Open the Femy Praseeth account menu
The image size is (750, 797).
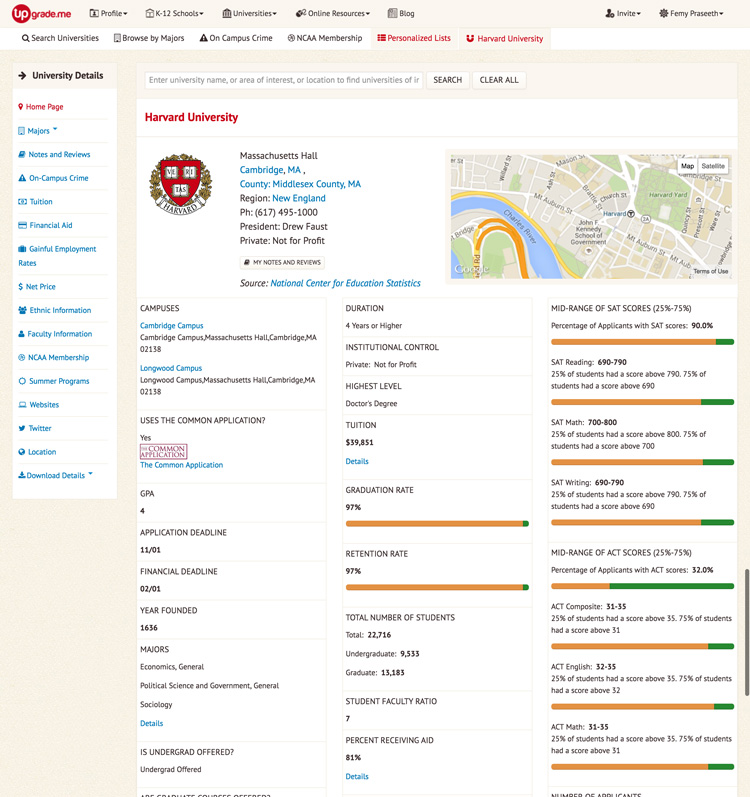click(692, 14)
